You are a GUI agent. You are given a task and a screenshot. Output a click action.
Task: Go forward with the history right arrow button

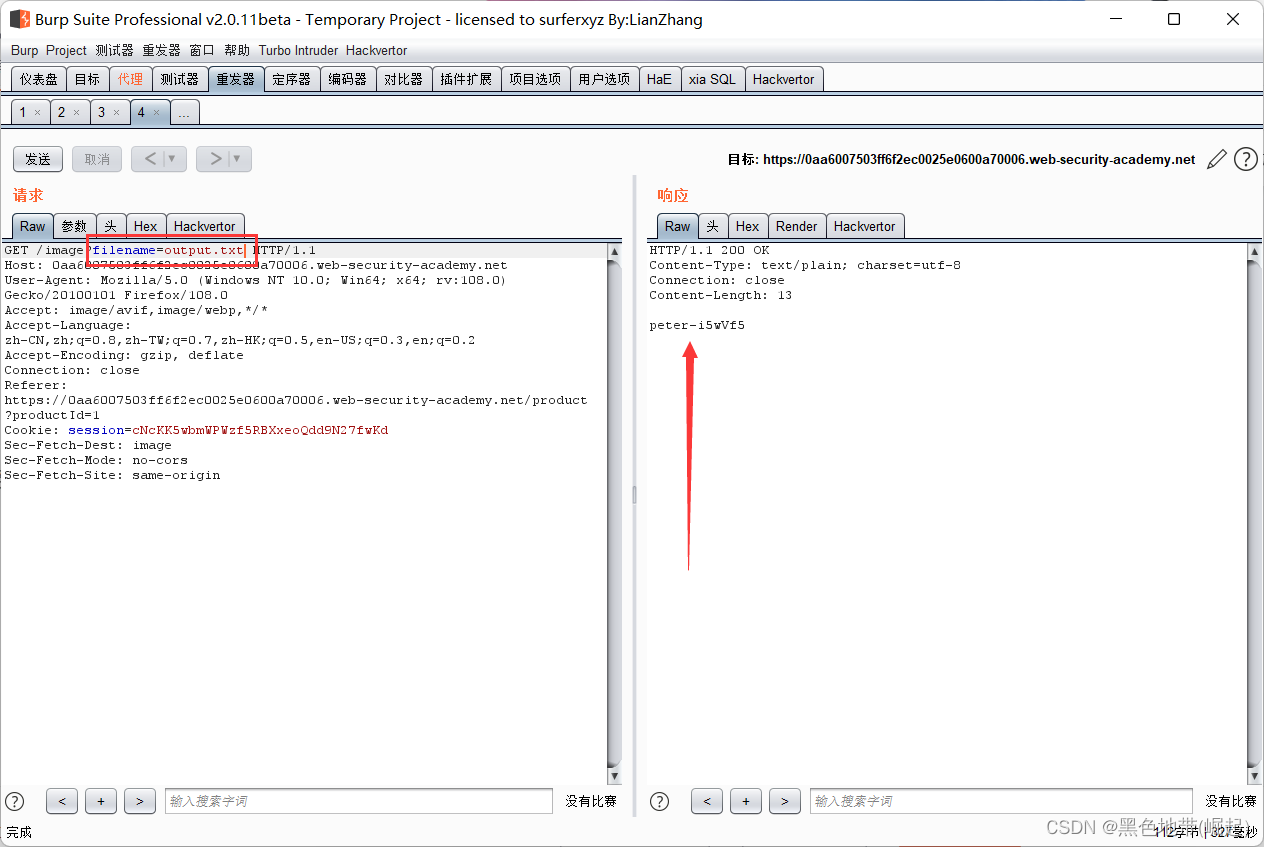(213, 159)
